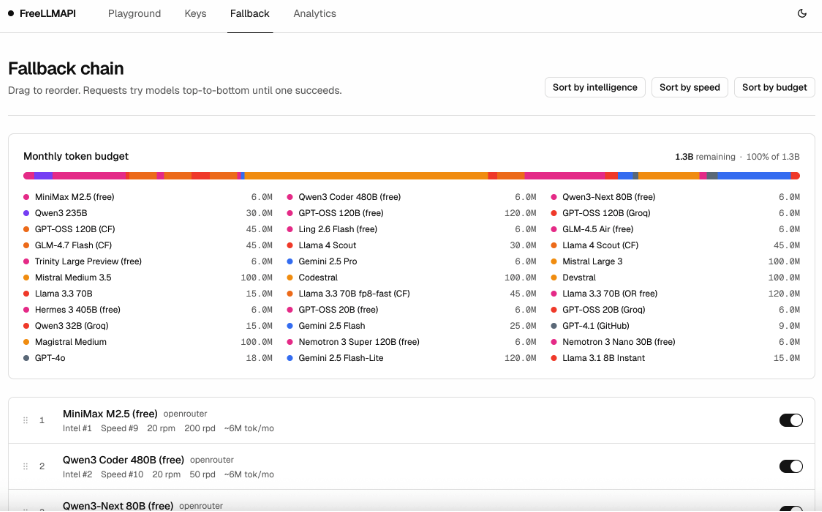This screenshot has height=512, width=822.
Task: Disable the MiniMax M2.5 (free) model toggle
Action: click(791, 420)
